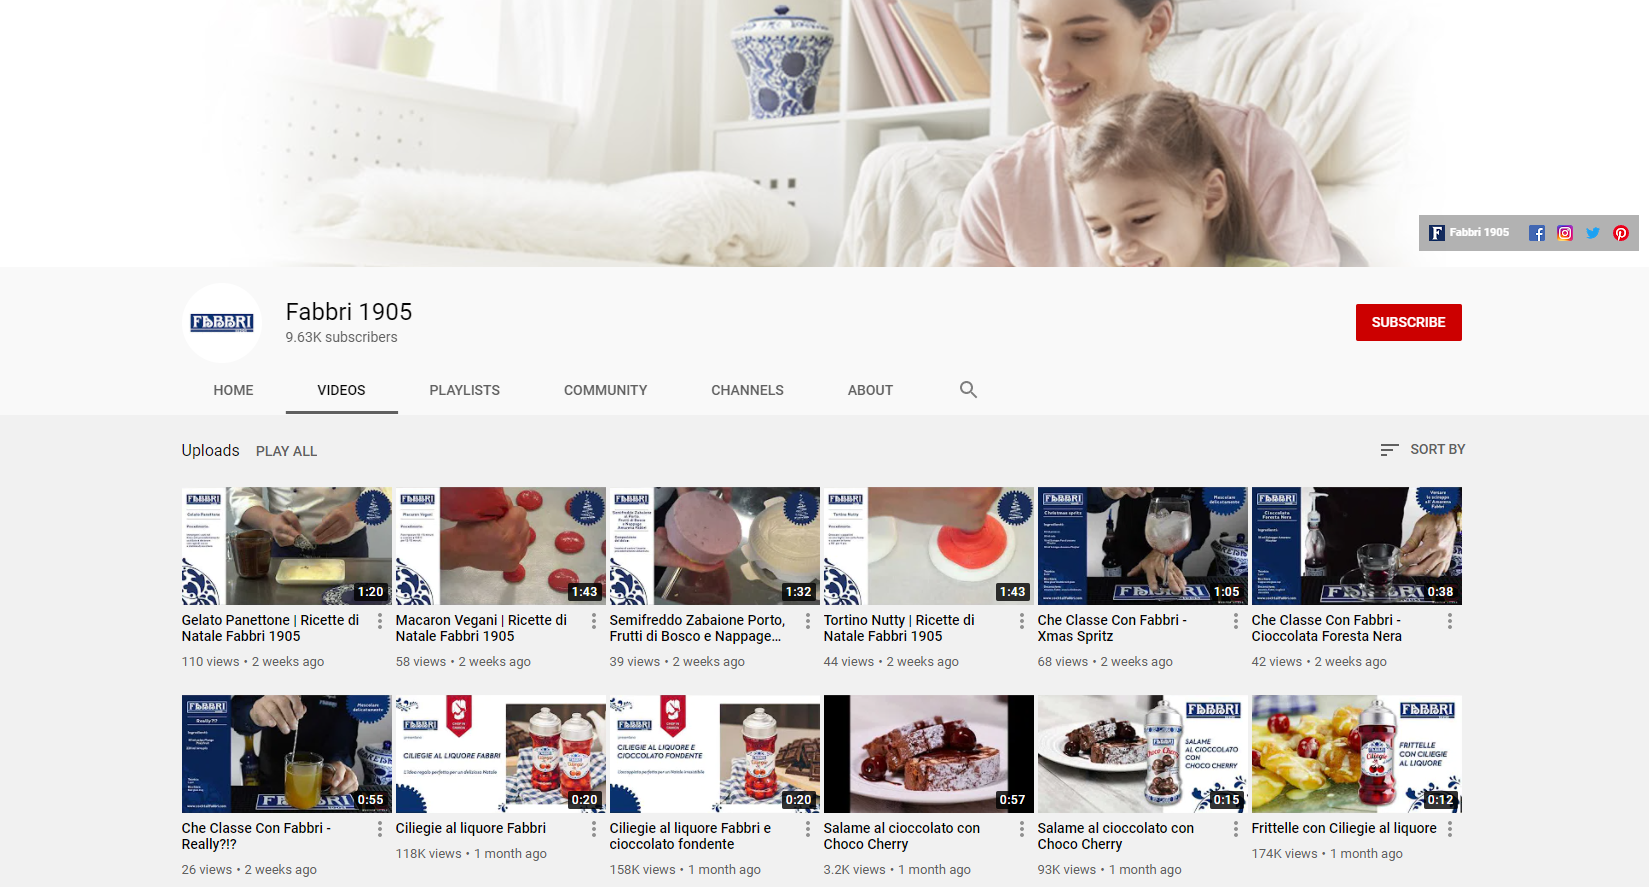Open Fabbri 1905 Instagram icon in banner
This screenshot has height=887, width=1649.
pyautogui.click(x=1565, y=233)
